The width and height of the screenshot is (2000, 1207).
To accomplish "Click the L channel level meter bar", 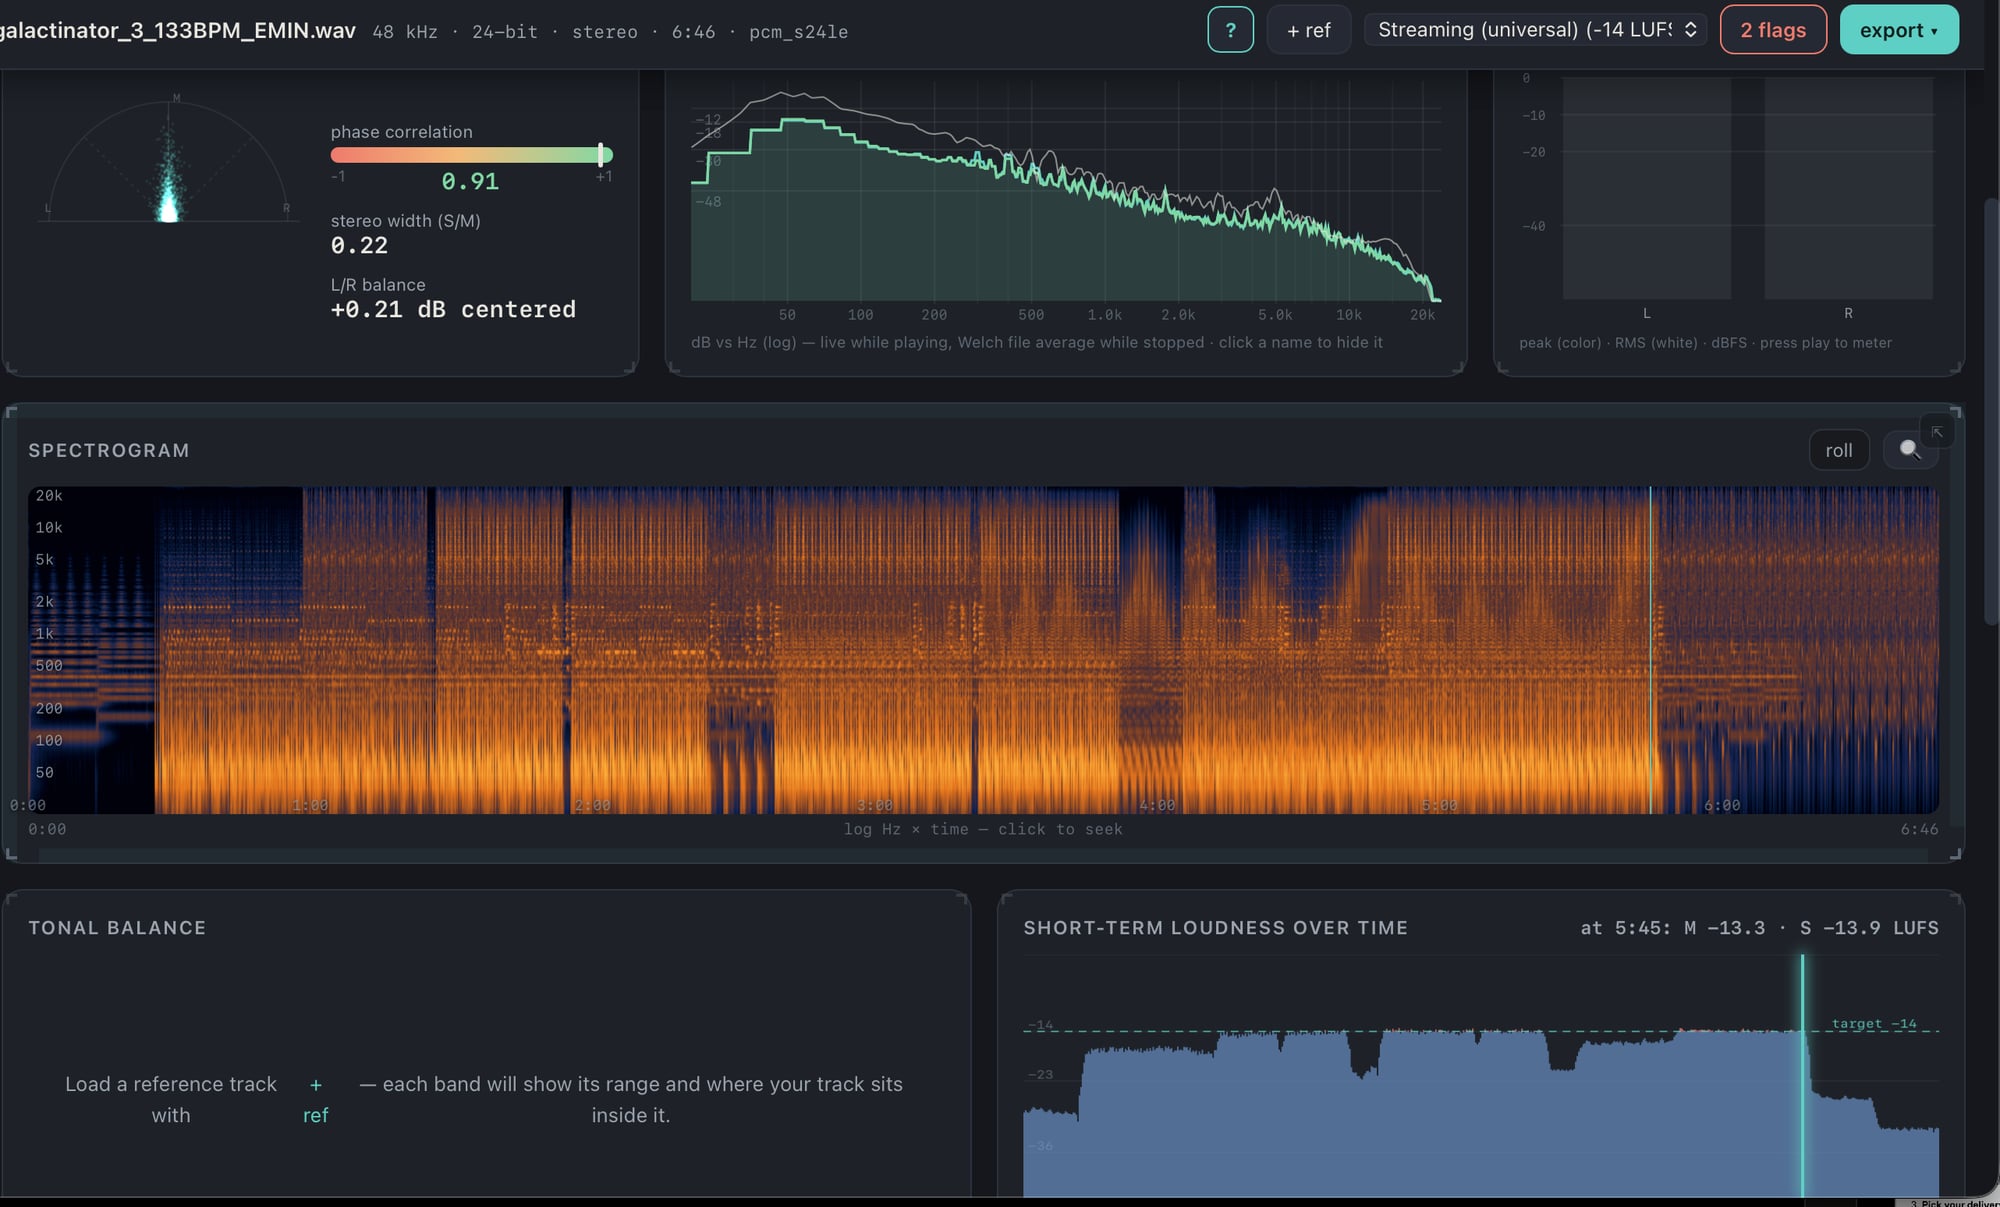I will (1646, 188).
